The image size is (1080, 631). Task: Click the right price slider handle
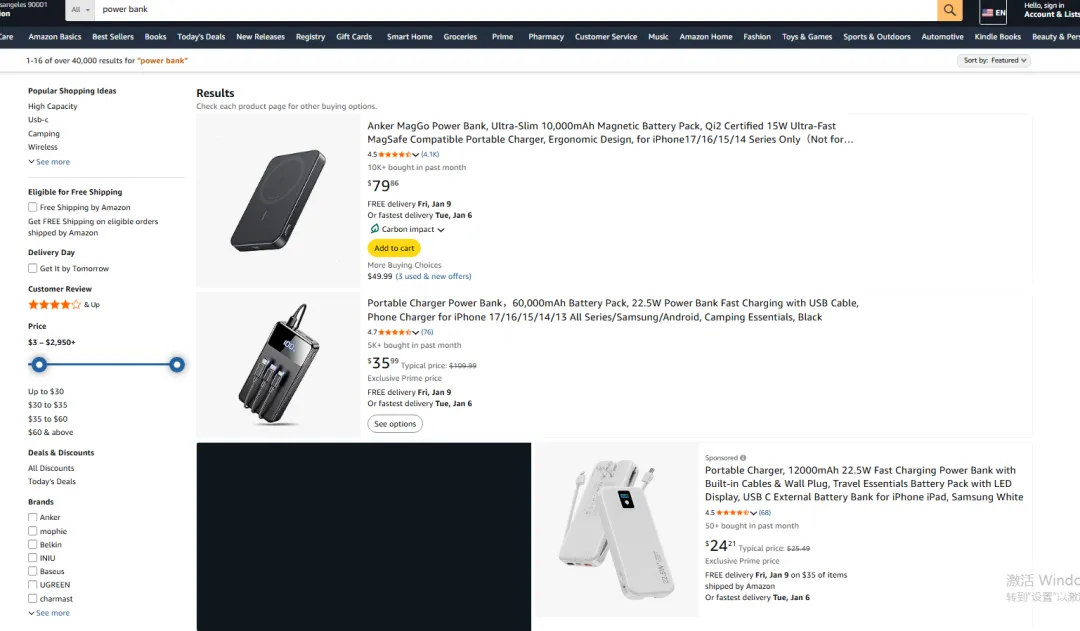(x=177, y=365)
